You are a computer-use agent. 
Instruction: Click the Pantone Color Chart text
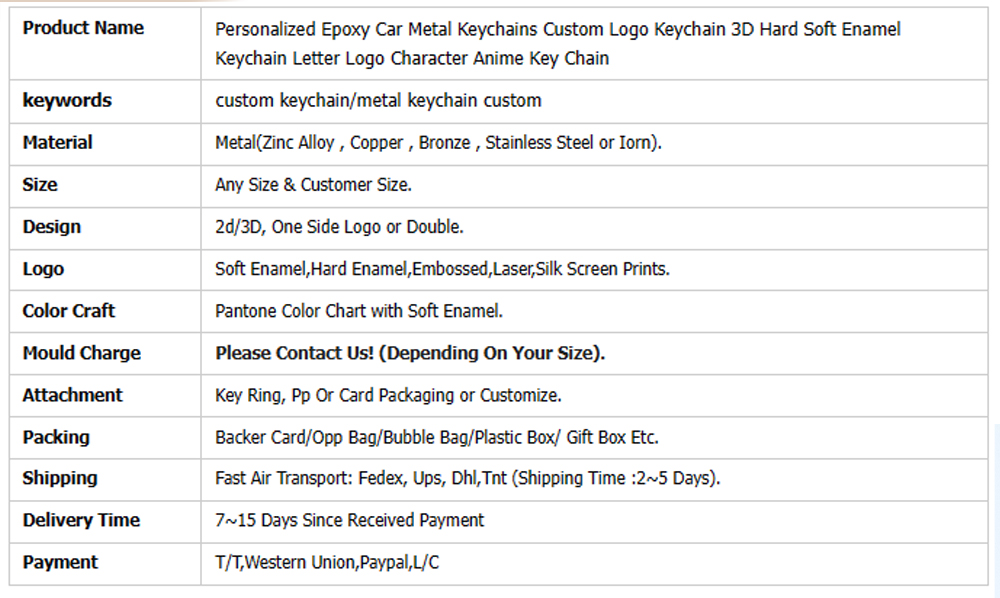point(358,311)
